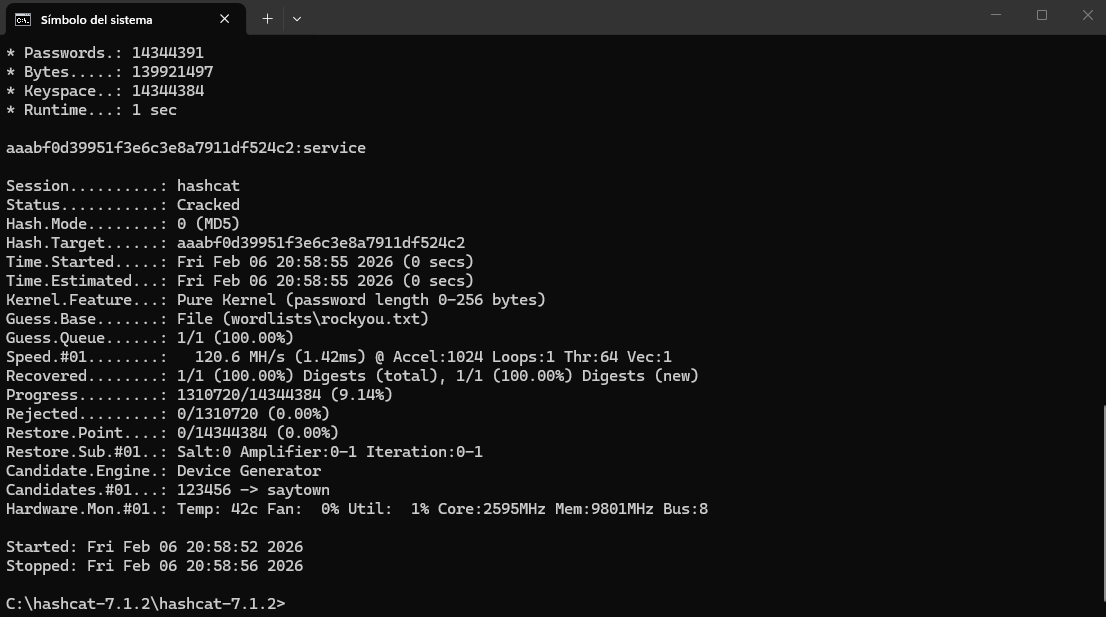Click the Keyspace 14344384 line

pos(105,91)
